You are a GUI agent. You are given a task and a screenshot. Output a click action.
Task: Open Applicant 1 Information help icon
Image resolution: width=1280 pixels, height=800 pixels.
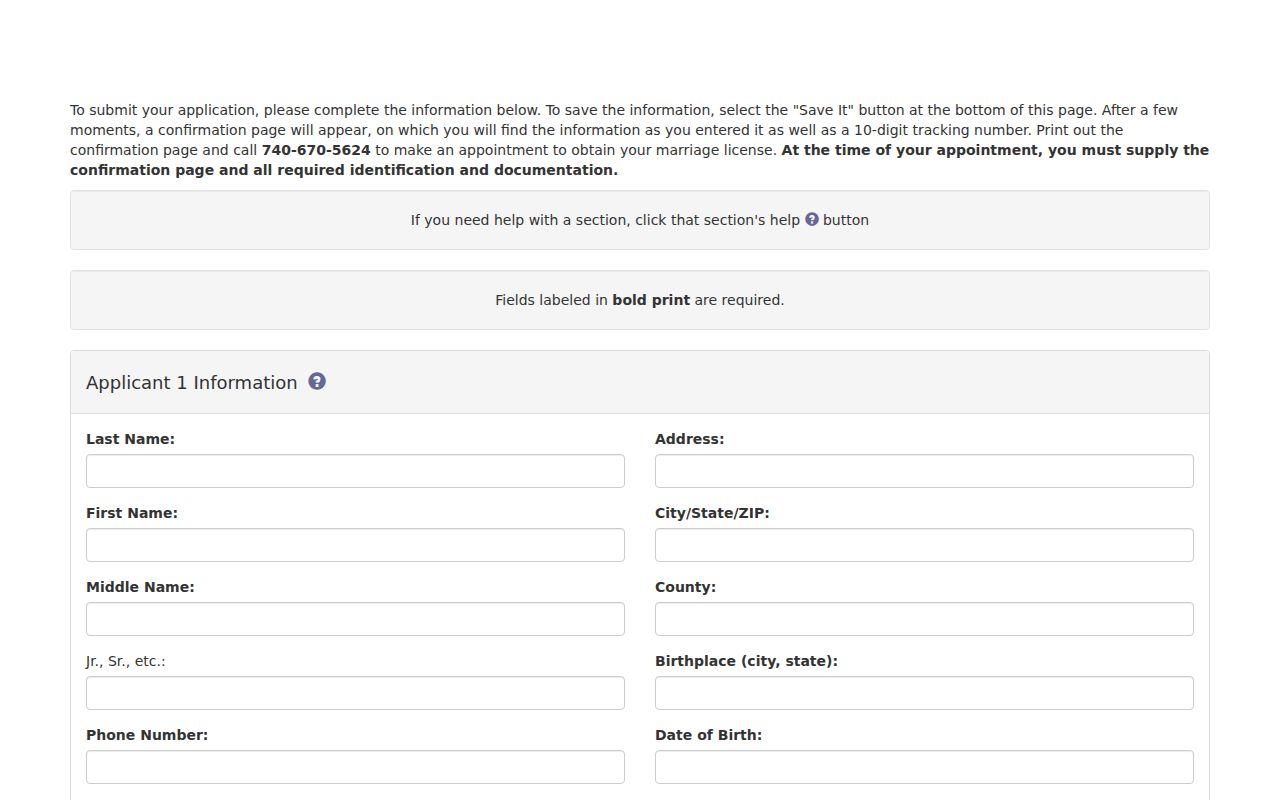coord(317,381)
